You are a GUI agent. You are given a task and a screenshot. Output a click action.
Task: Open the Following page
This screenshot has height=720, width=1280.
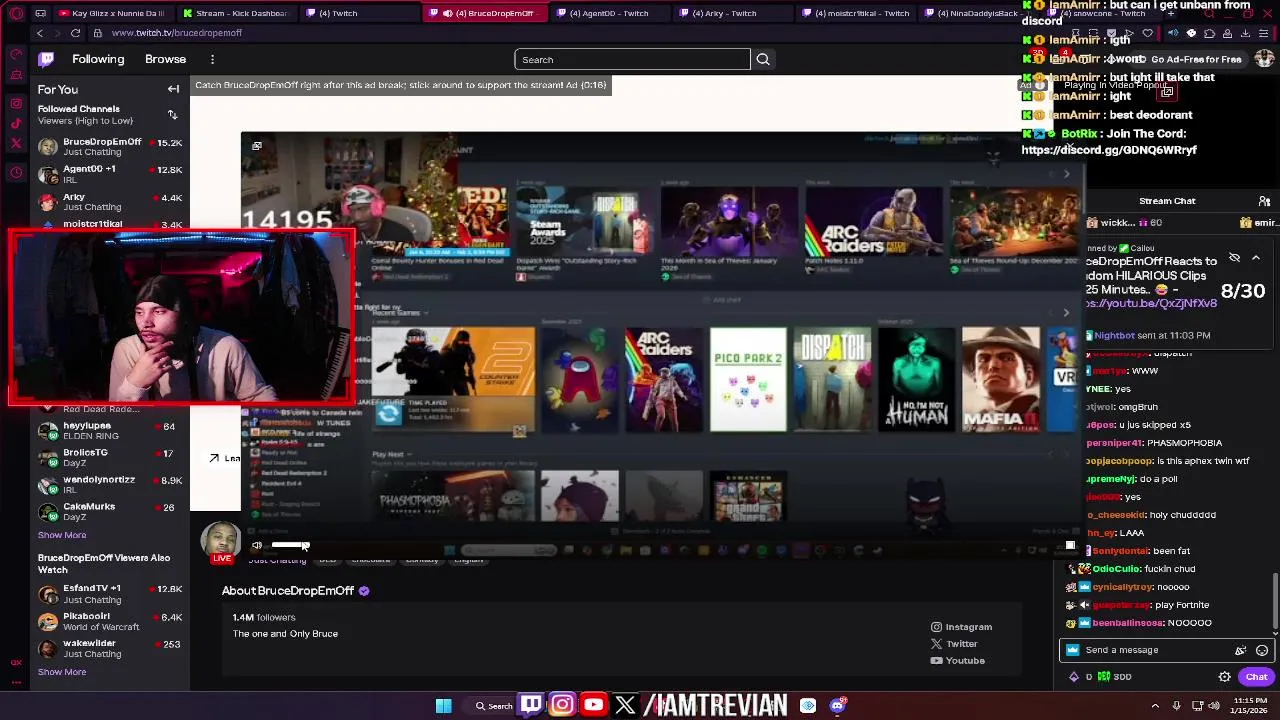coord(98,59)
